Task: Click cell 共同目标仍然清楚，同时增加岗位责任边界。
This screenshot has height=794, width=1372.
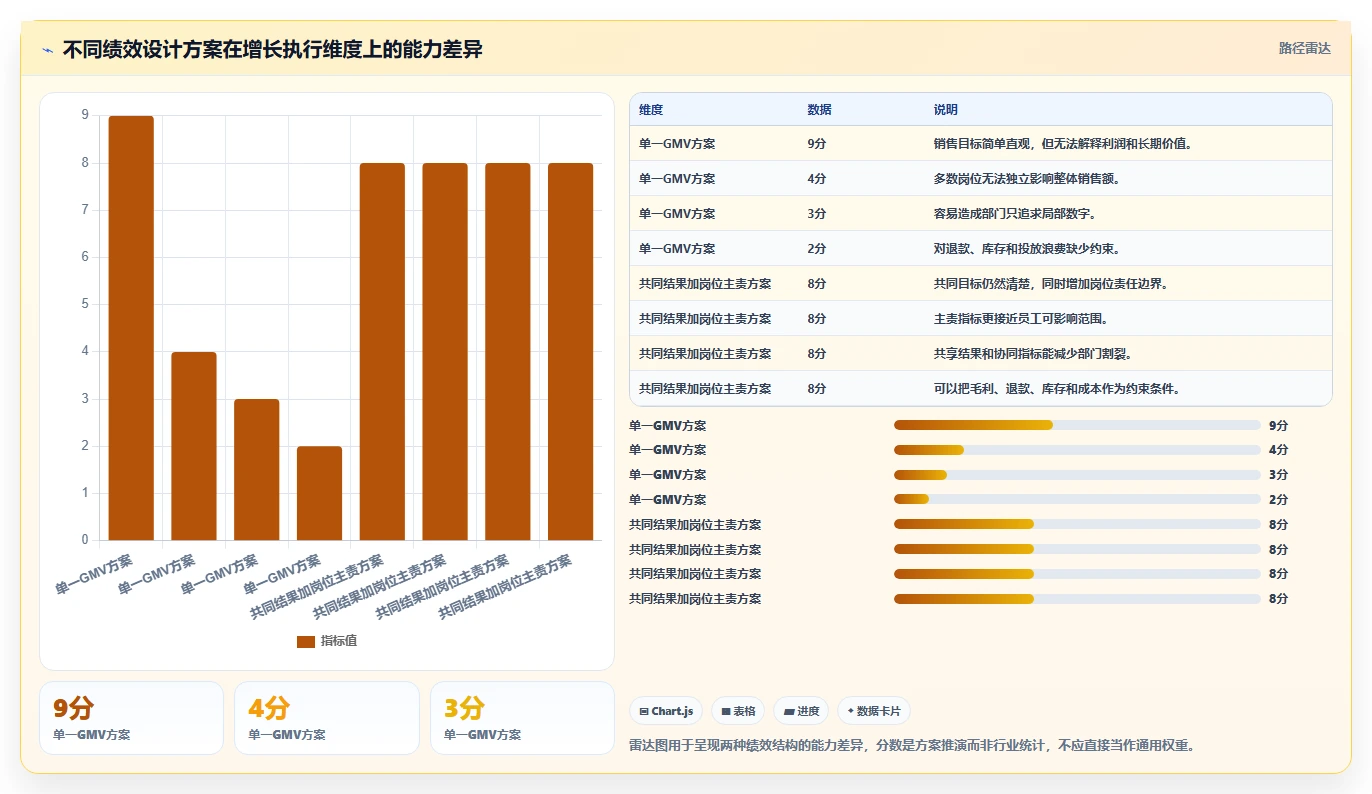Action: [x=1051, y=284]
